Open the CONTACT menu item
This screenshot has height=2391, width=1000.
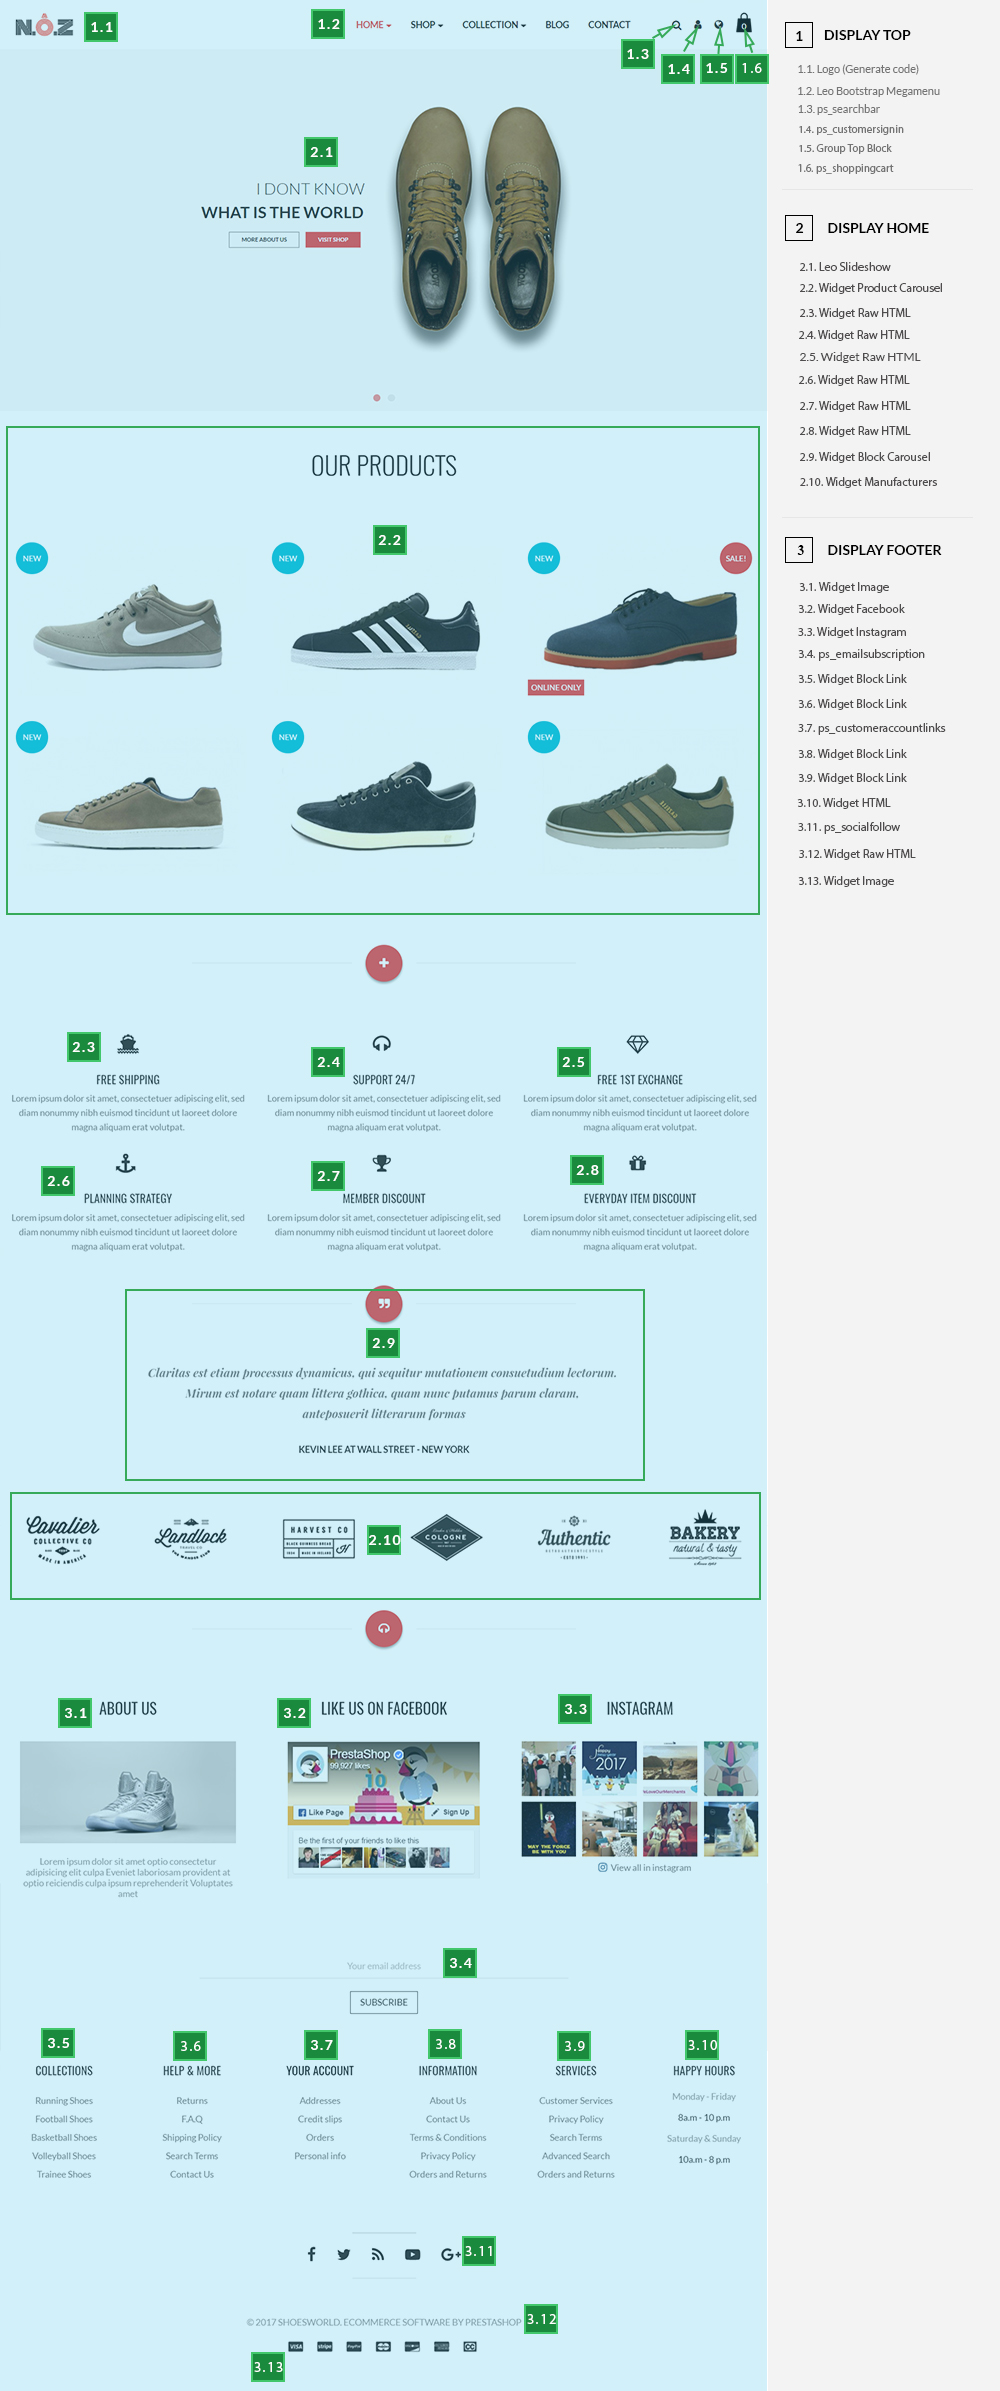click(609, 25)
